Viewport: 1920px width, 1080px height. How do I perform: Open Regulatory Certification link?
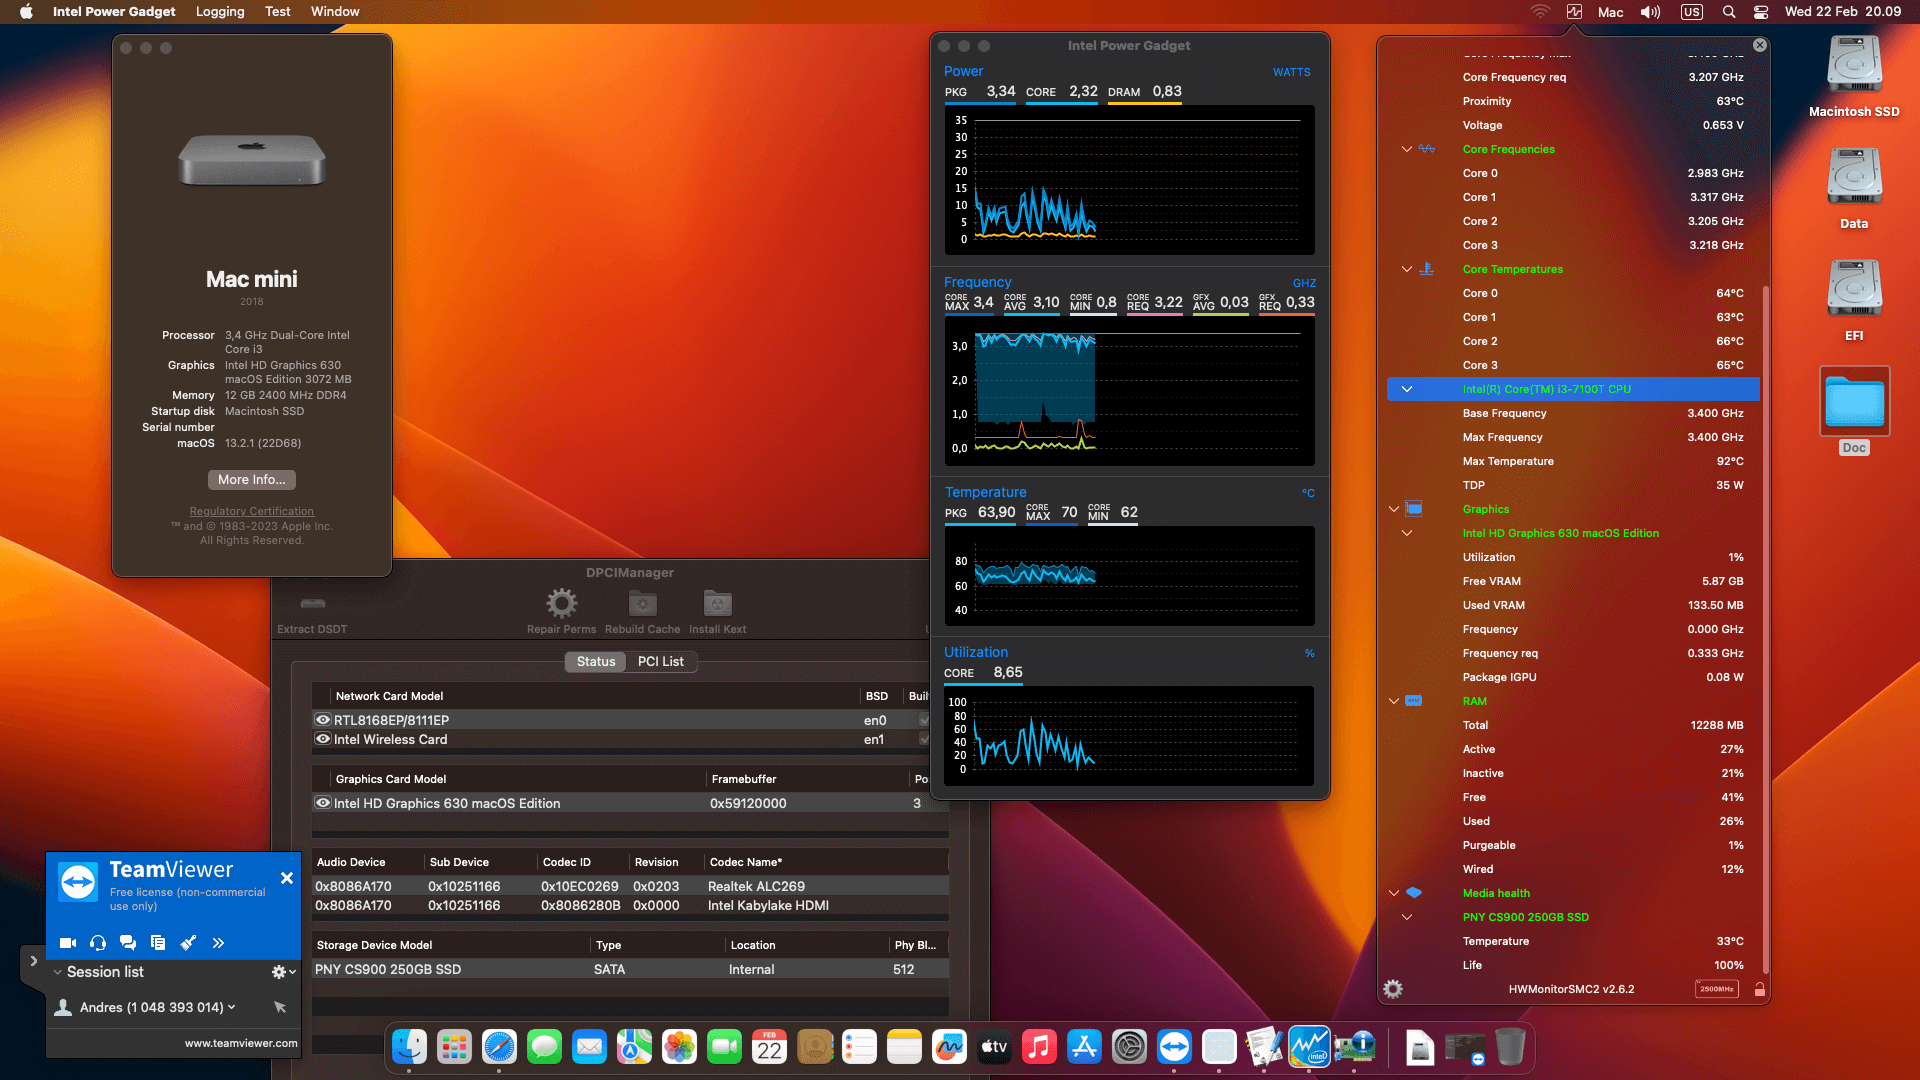(x=252, y=511)
